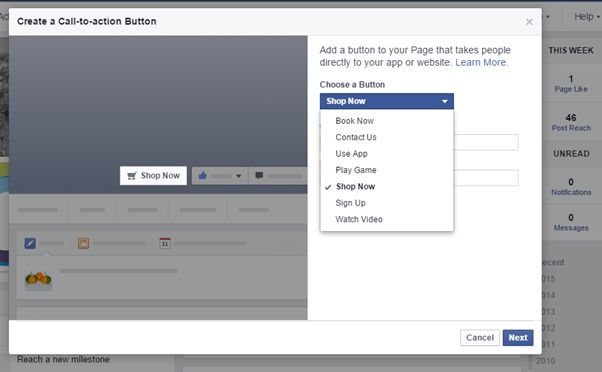Click the second input field below

tap(486, 178)
